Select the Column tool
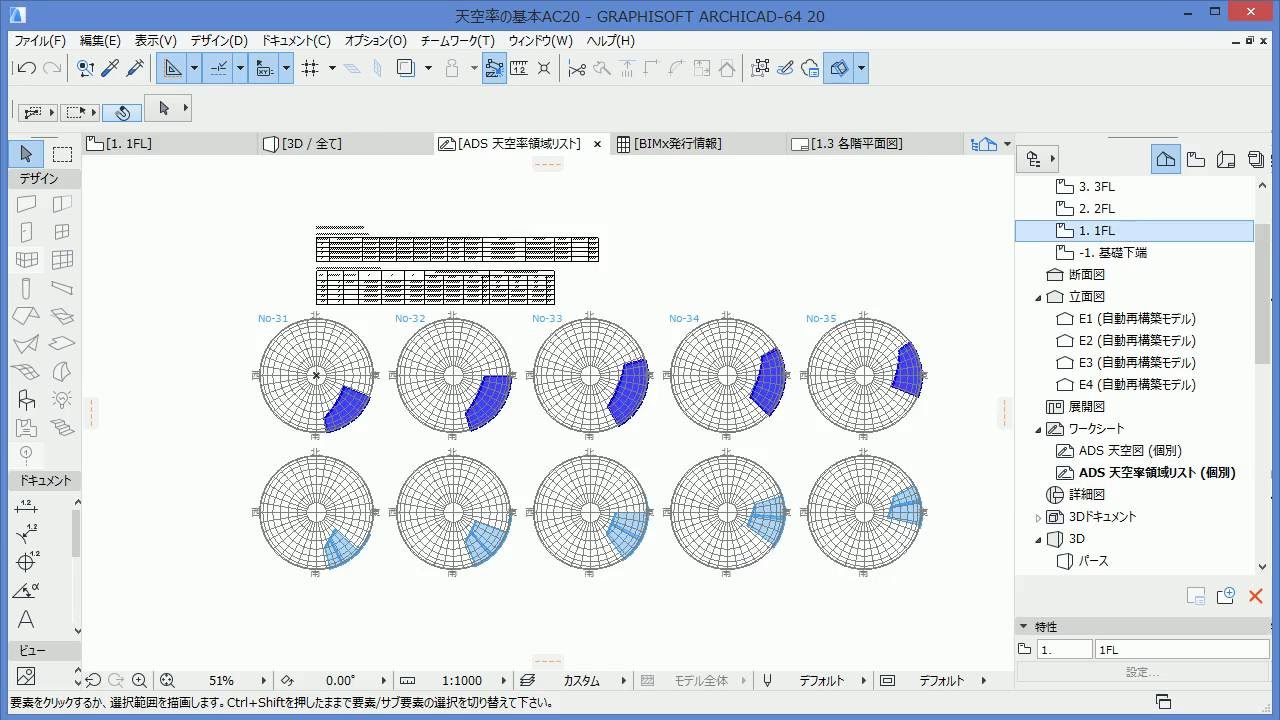This screenshot has height=720, width=1280. pos(26,288)
